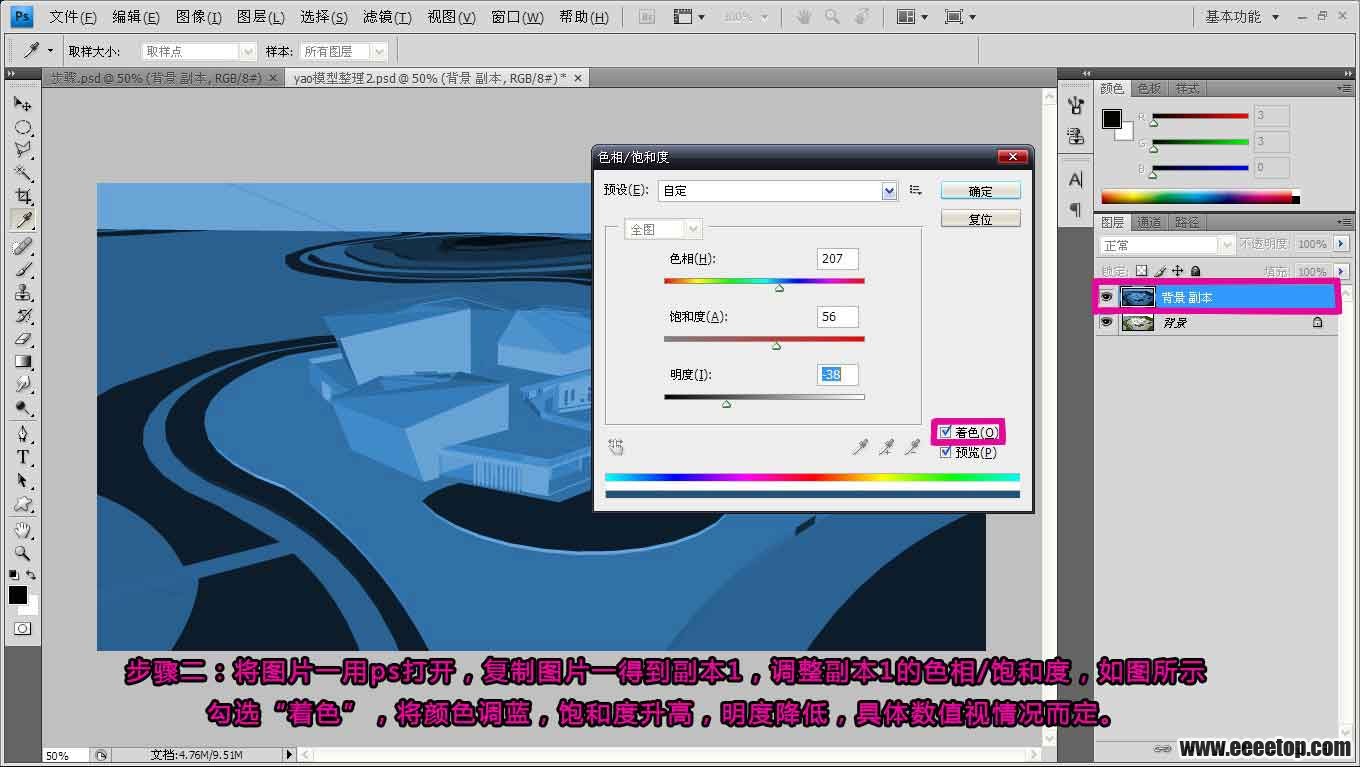Viewport: 1360px width, 767px height.
Task: Open the 不透明度 opacity slider arrow
Action: coord(1341,244)
